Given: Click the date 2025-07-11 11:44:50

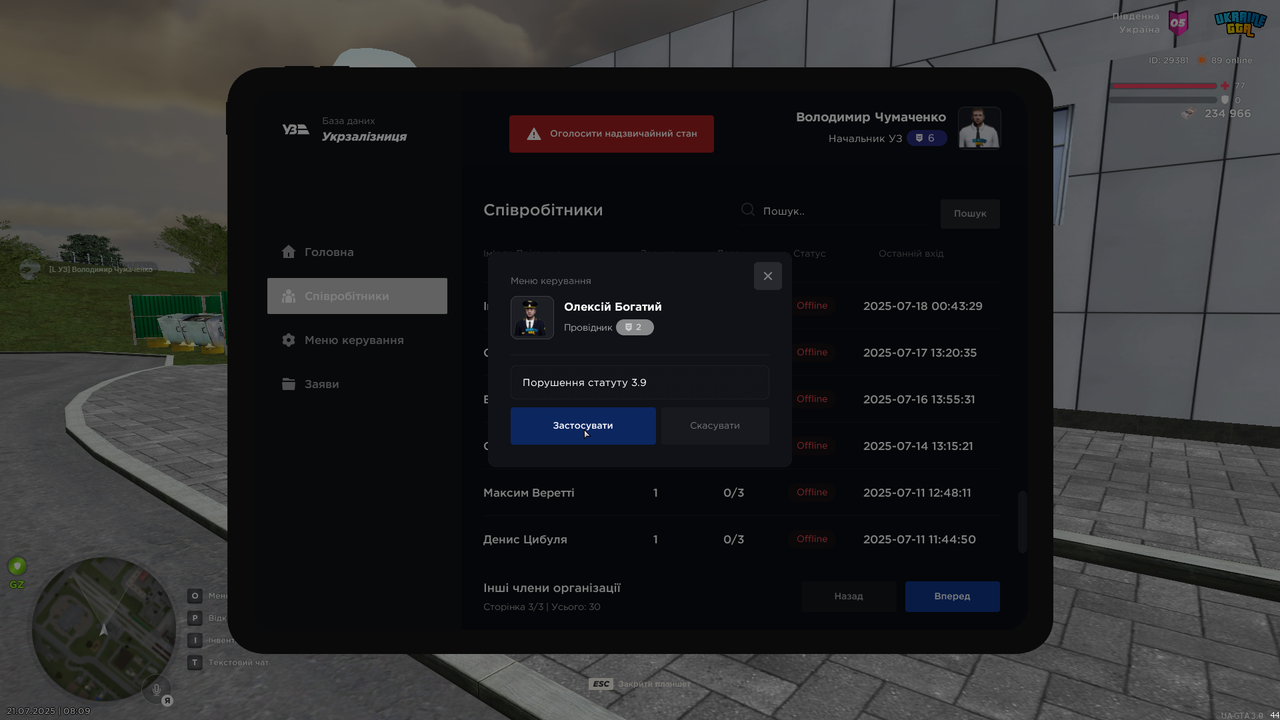Looking at the screenshot, I should tap(919, 540).
